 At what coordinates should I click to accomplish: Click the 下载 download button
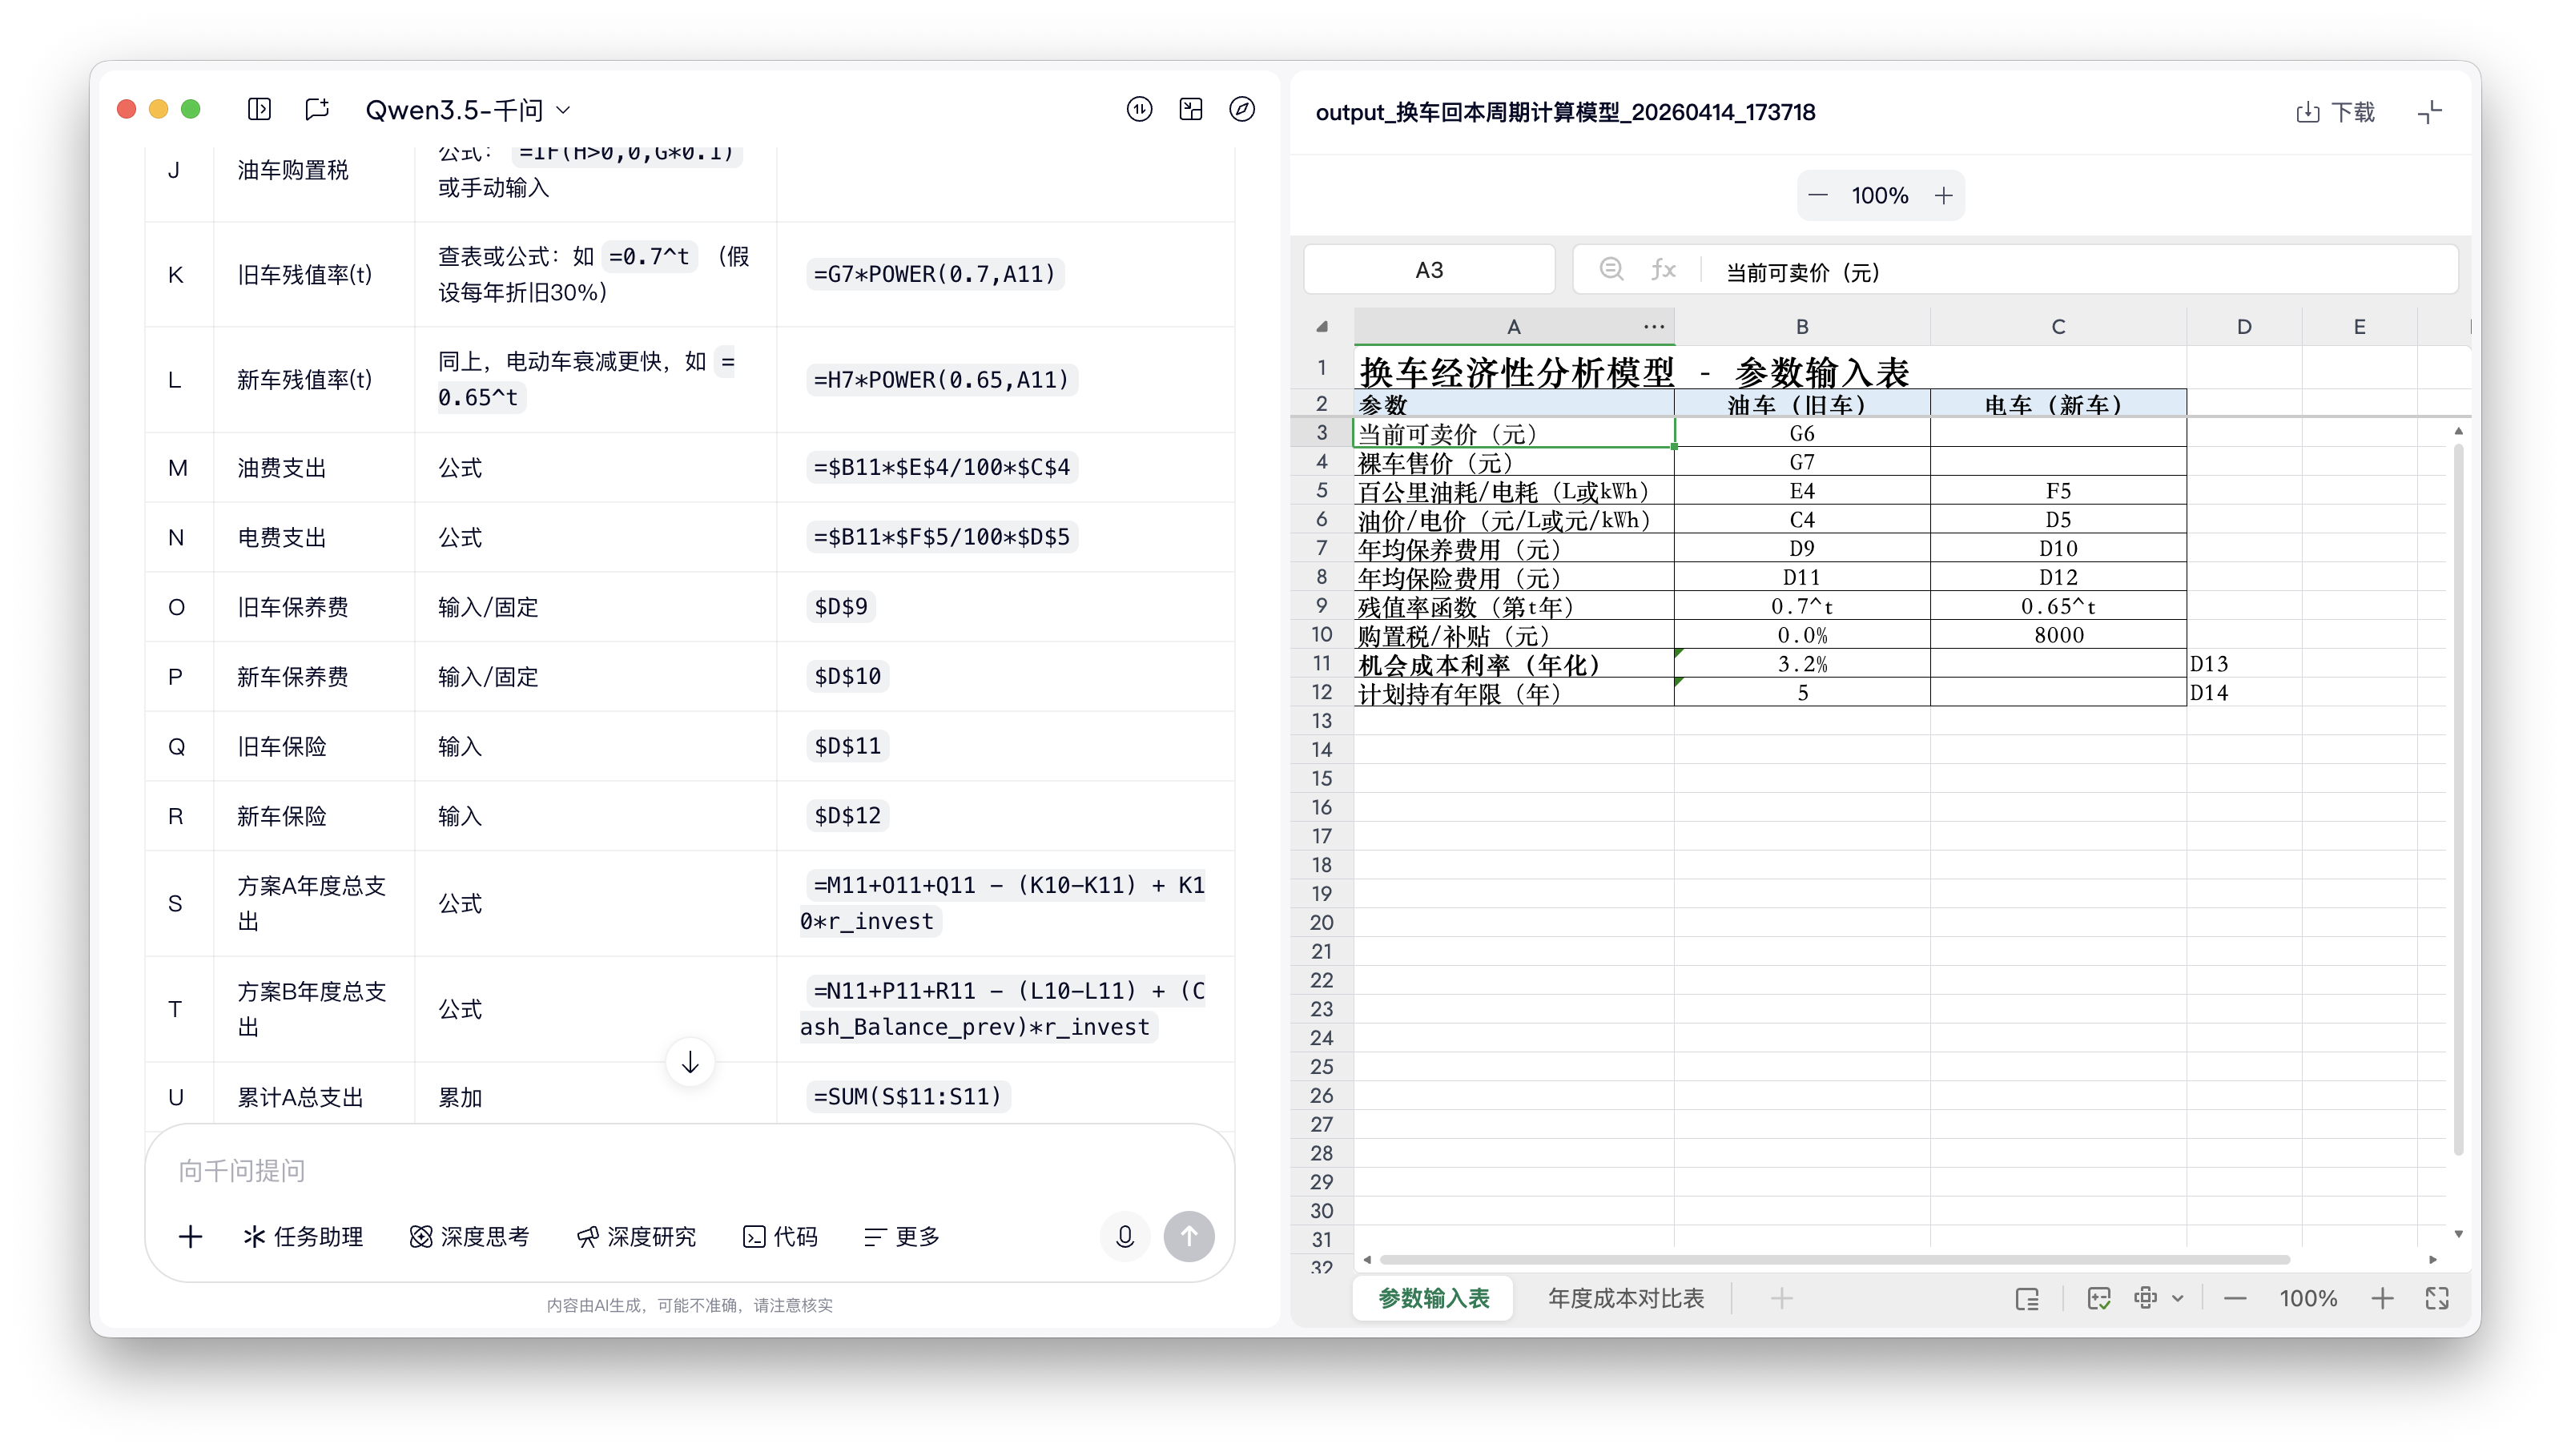point(2338,111)
